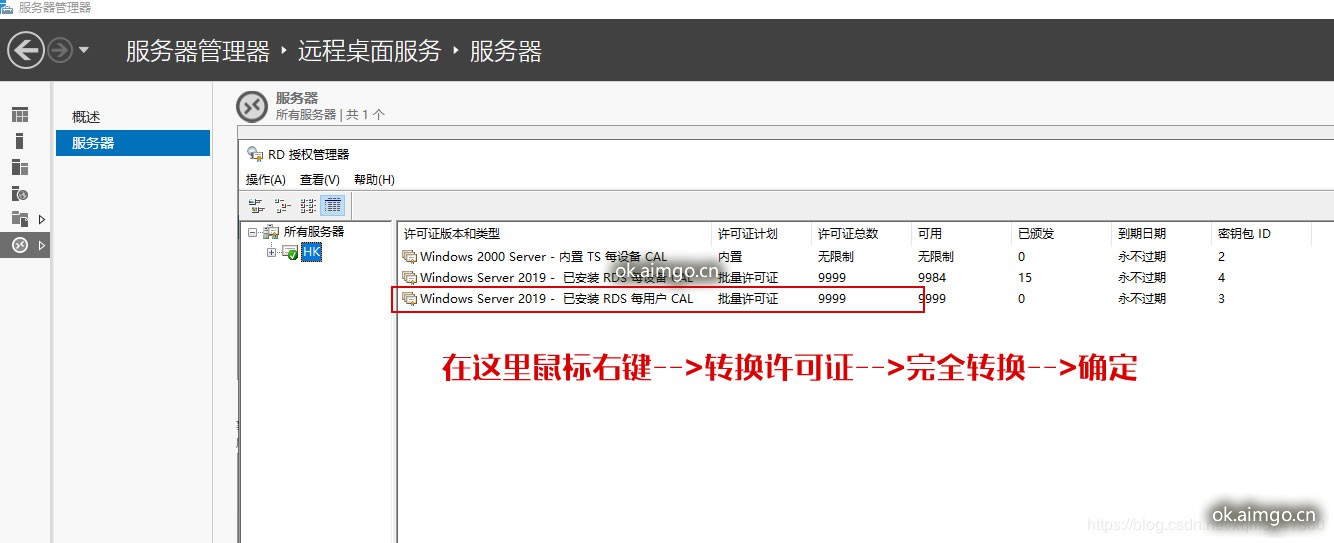Switch to large icons view in toolbar
The image size is (1334, 543).
pos(257,206)
